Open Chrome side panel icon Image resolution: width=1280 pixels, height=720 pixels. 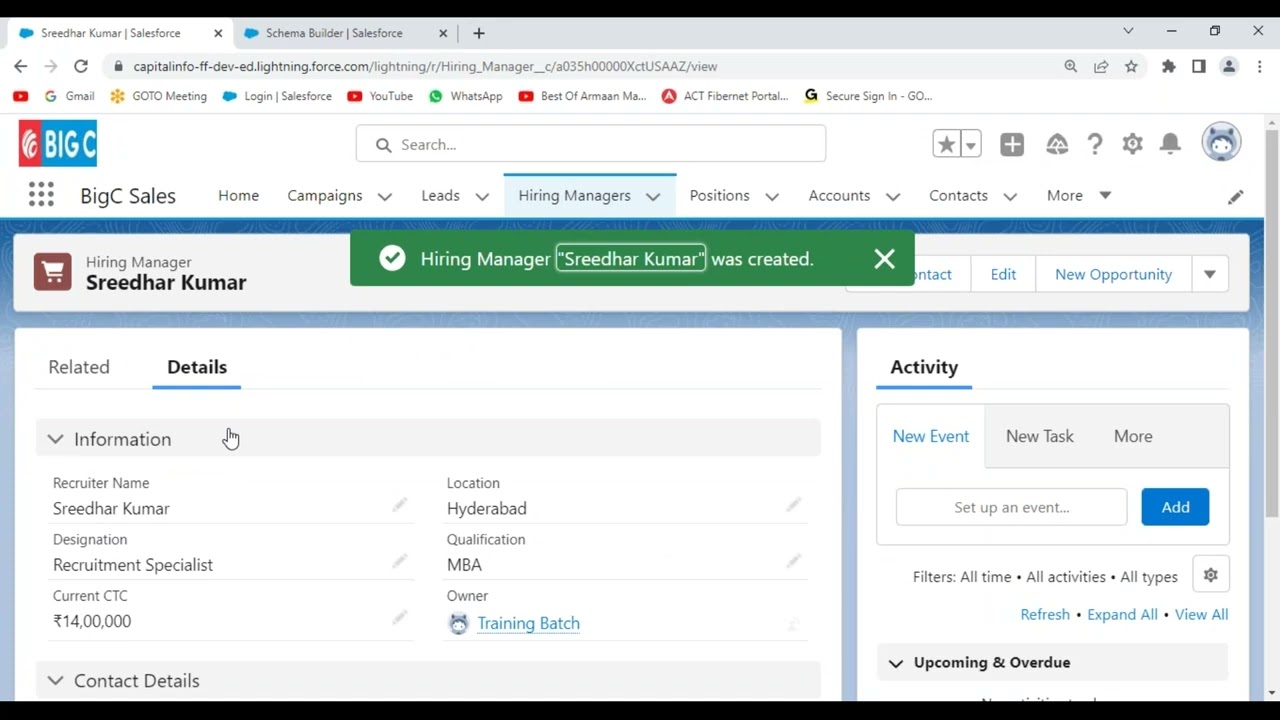(x=1199, y=66)
